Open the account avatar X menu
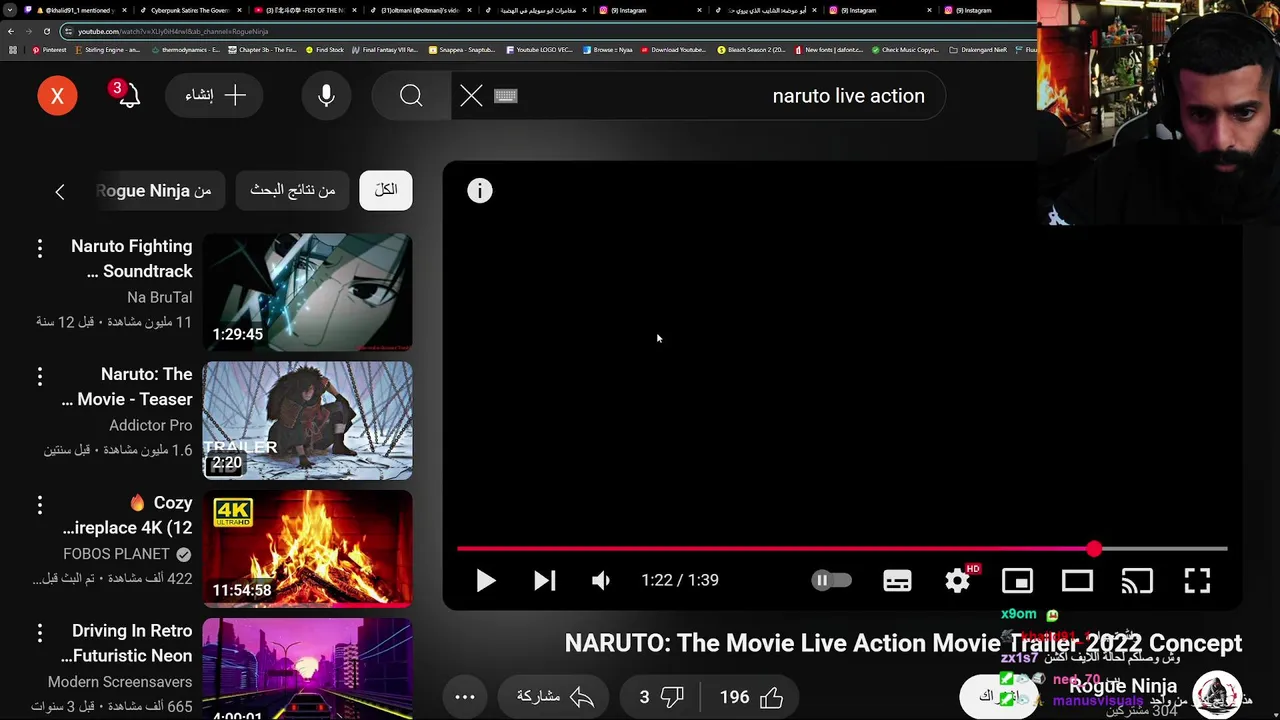The height and width of the screenshot is (720, 1280). click(x=57, y=96)
